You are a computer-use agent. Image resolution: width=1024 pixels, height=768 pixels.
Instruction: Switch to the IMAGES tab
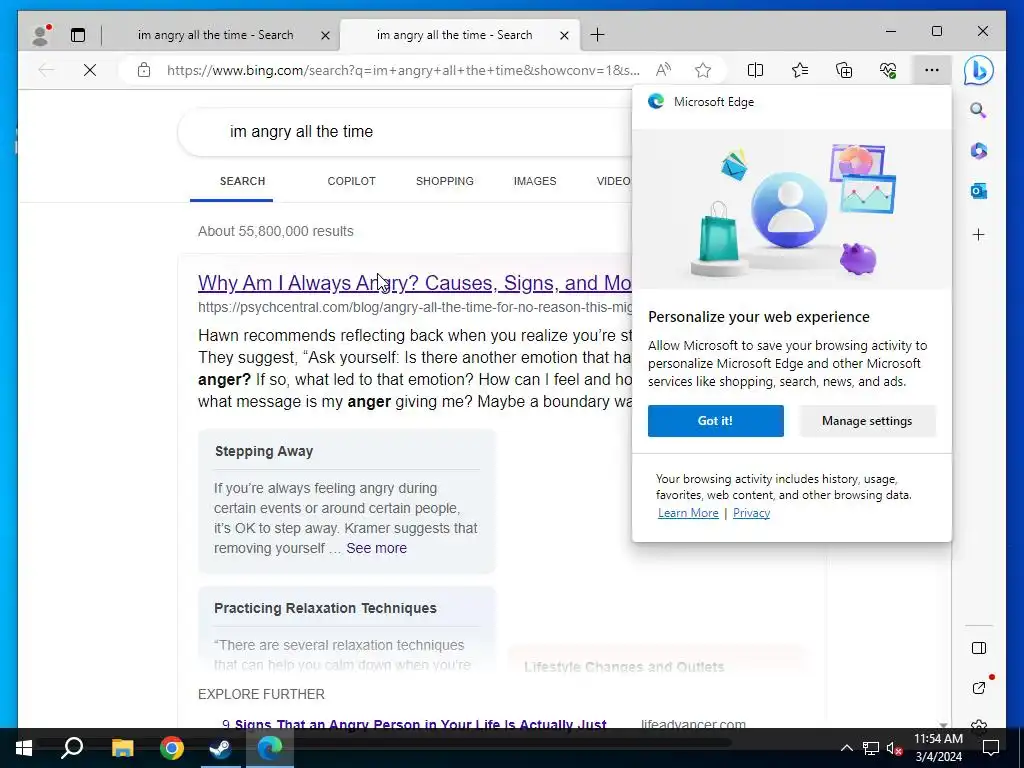tap(535, 181)
